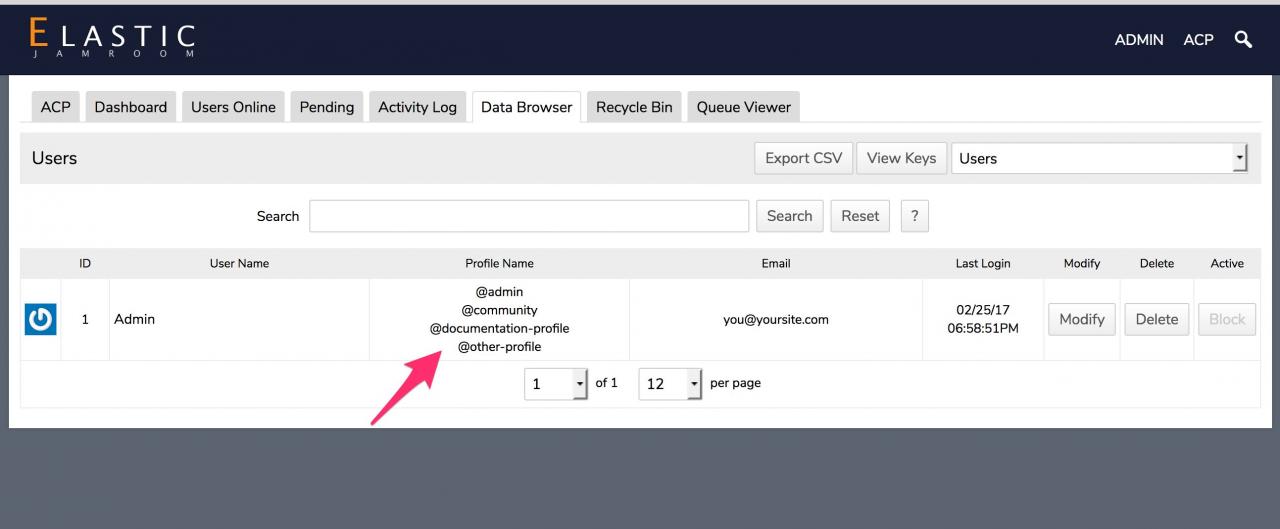Expand the page number dropdown

point(556,384)
